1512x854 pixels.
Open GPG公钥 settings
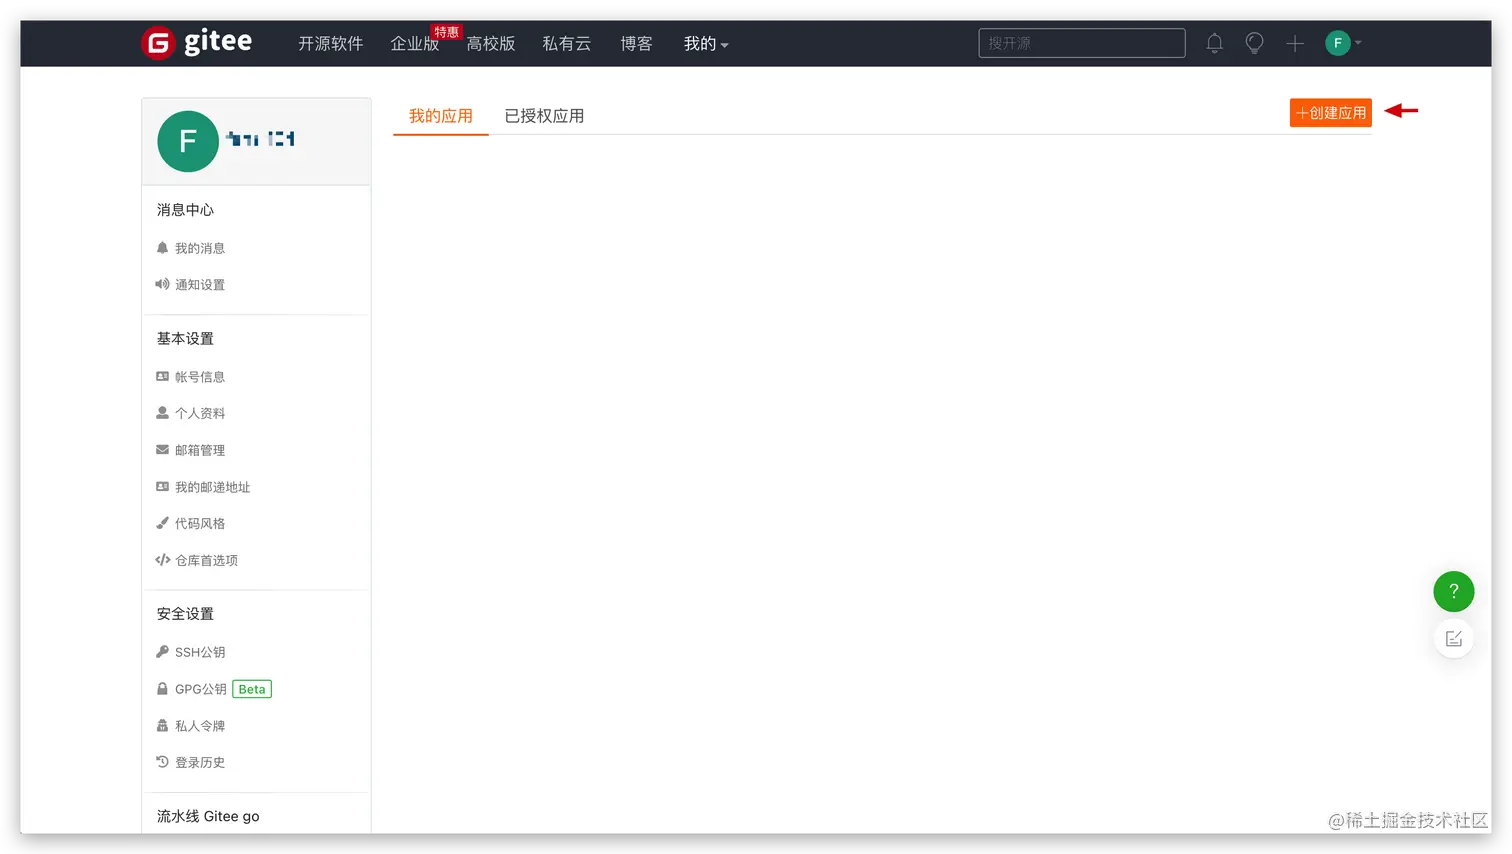(192, 689)
